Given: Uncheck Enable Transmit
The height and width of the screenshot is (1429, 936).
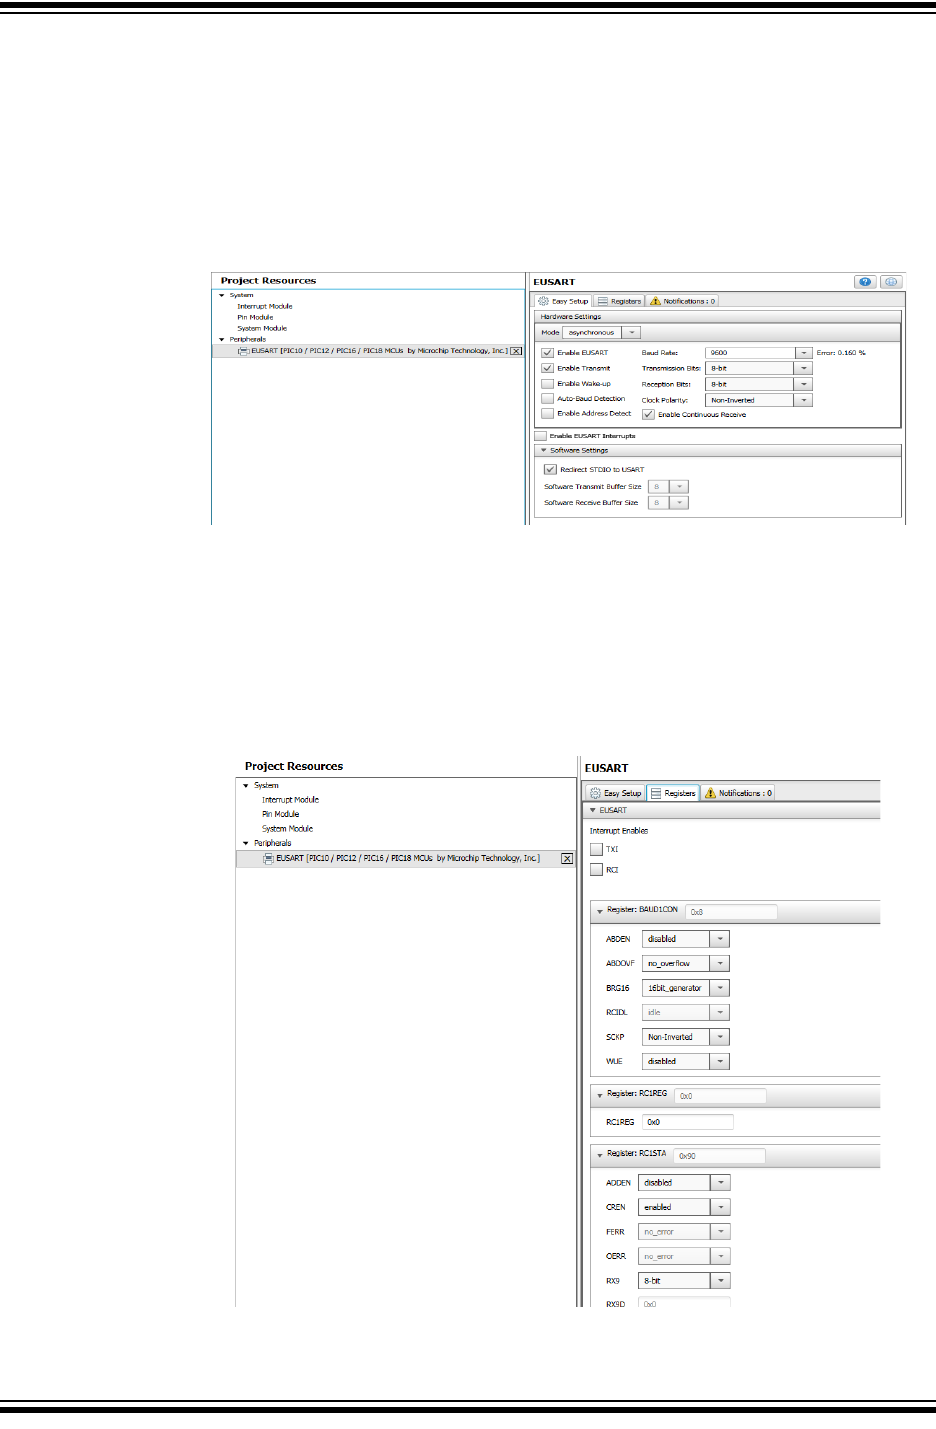Looking at the screenshot, I should 548,368.
